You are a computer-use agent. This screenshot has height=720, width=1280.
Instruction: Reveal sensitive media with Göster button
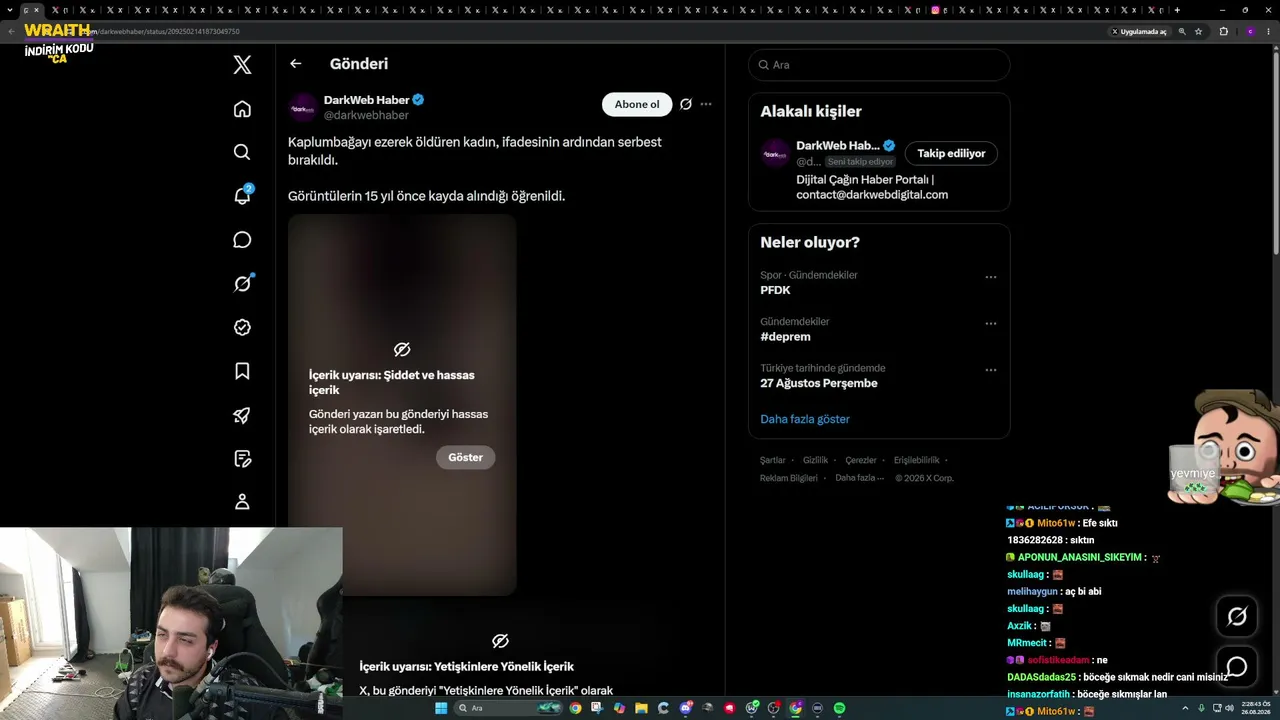pyautogui.click(x=465, y=457)
